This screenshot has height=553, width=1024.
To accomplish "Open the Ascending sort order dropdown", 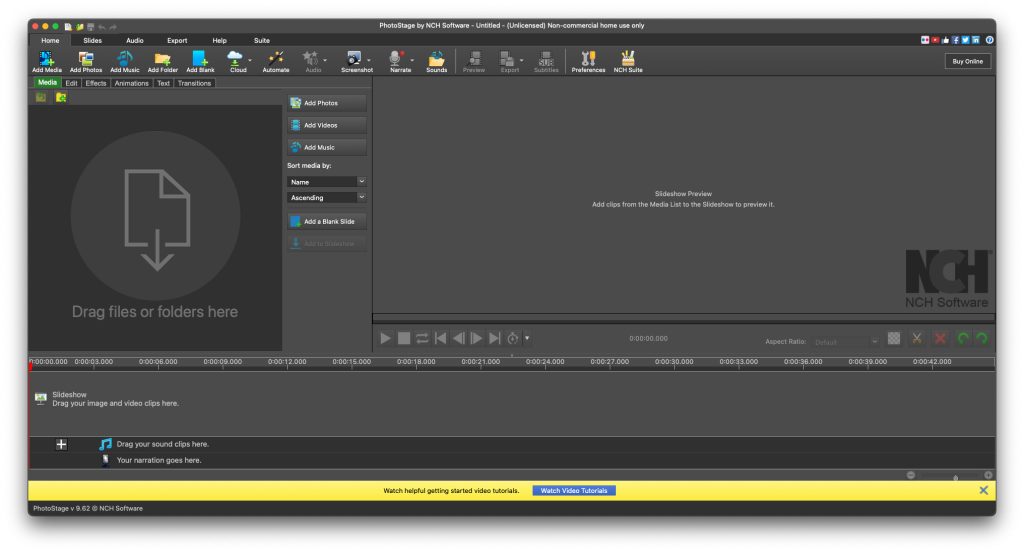I will (x=327, y=198).
